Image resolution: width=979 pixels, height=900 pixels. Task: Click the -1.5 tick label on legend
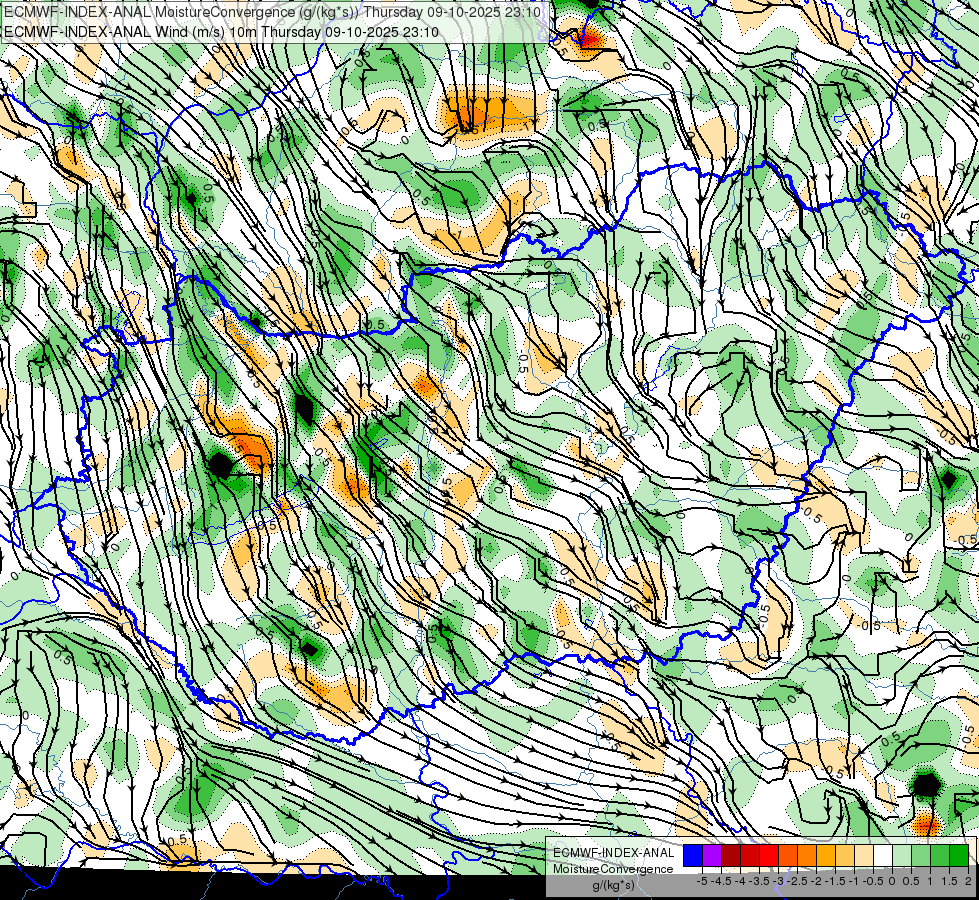click(x=835, y=881)
